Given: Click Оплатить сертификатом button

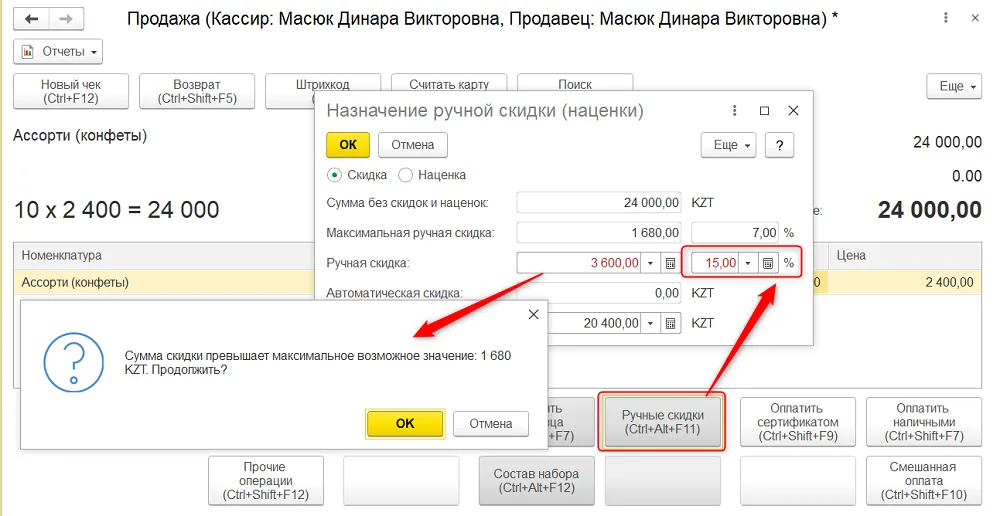Looking at the screenshot, I should [x=798, y=422].
